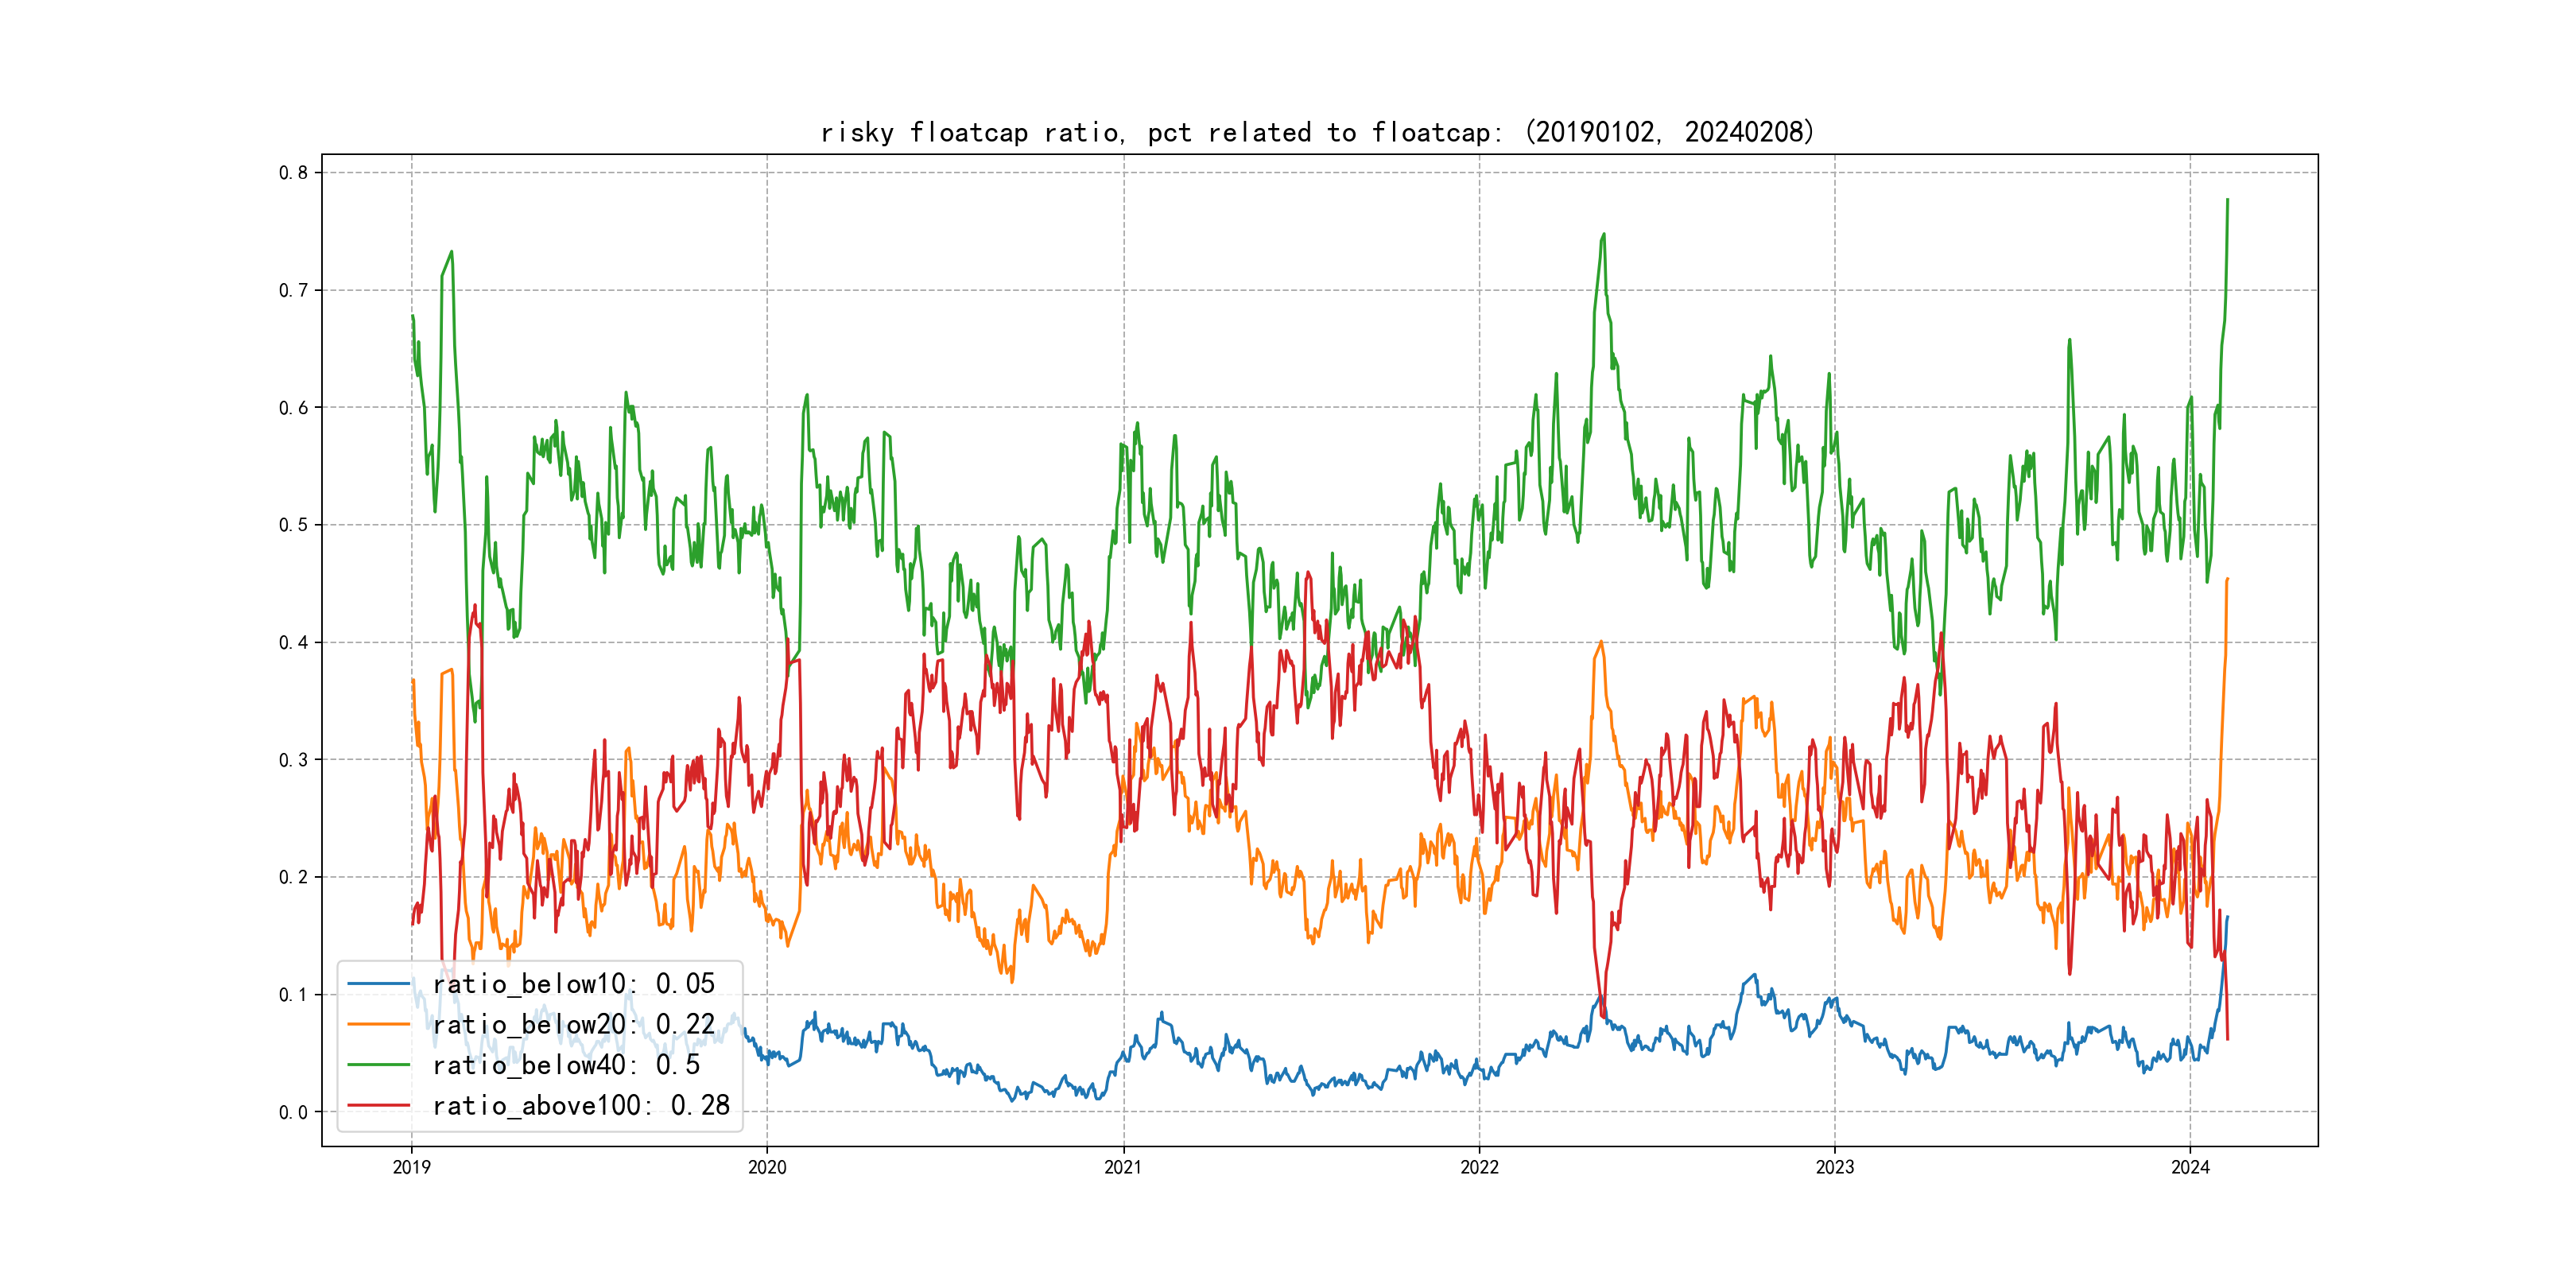Image resolution: width=2576 pixels, height=1288 pixels.
Task: Click the 0.7 y-axis tick label
Action: tap(293, 290)
